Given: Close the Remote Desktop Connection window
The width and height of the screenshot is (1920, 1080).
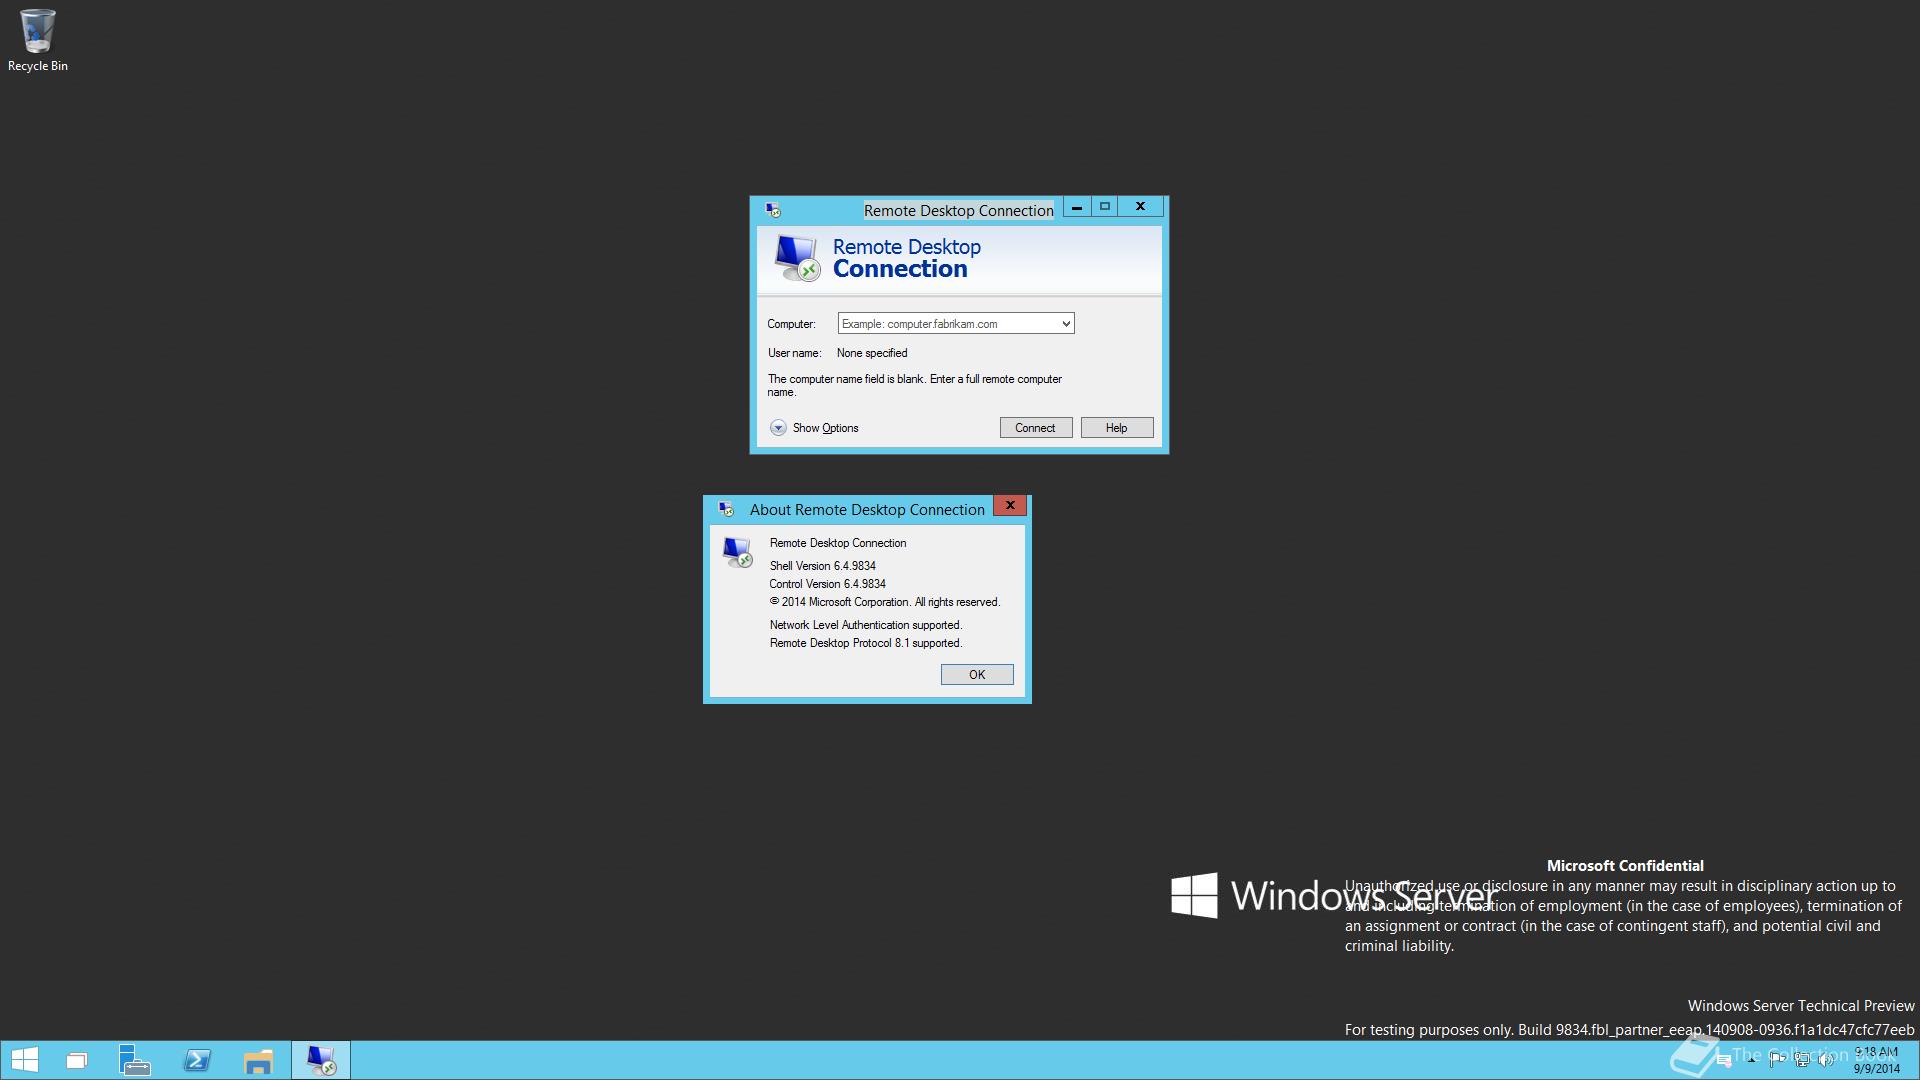Looking at the screenshot, I should 1140,207.
